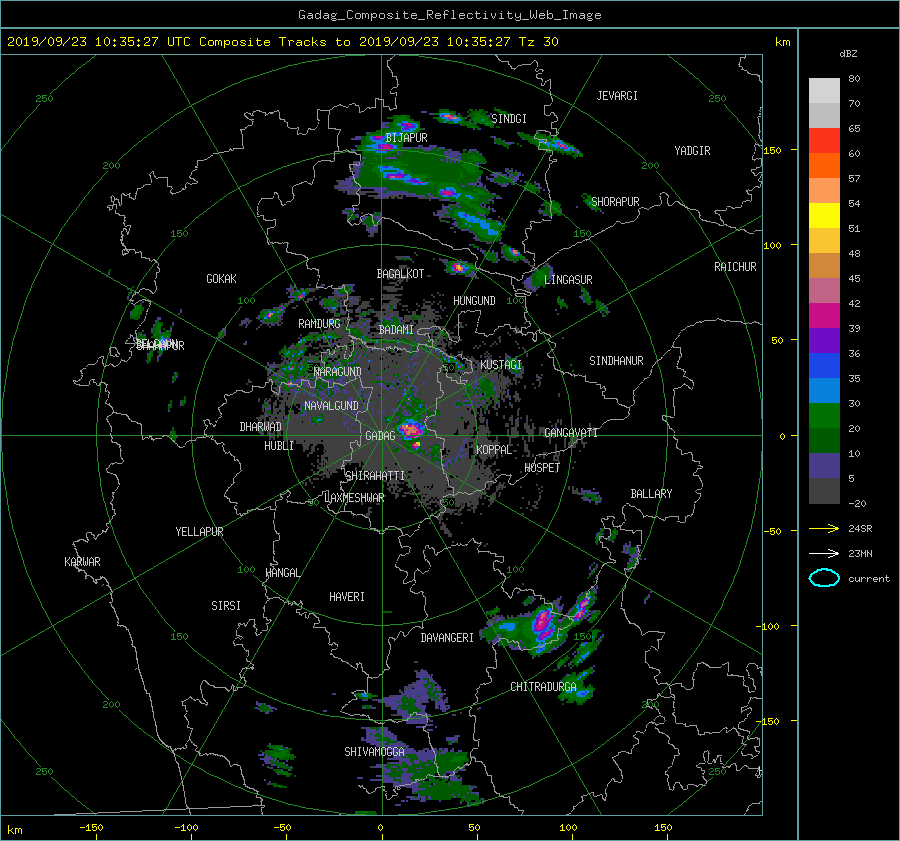Click the SIRSI city label
The height and width of the screenshot is (841, 900).
pyautogui.click(x=226, y=606)
